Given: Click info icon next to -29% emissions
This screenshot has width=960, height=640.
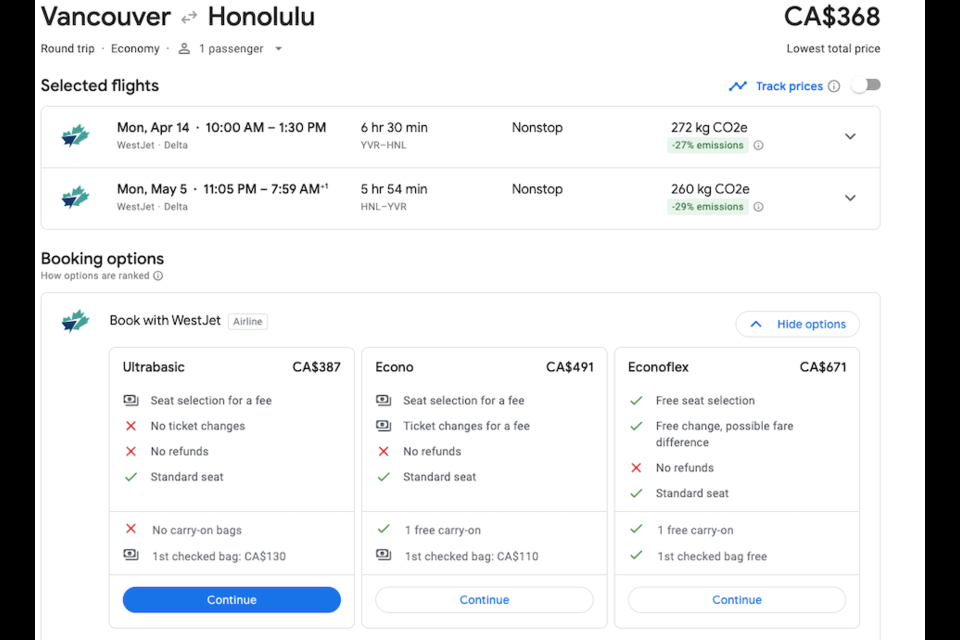Looking at the screenshot, I should (x=758, y=207).
